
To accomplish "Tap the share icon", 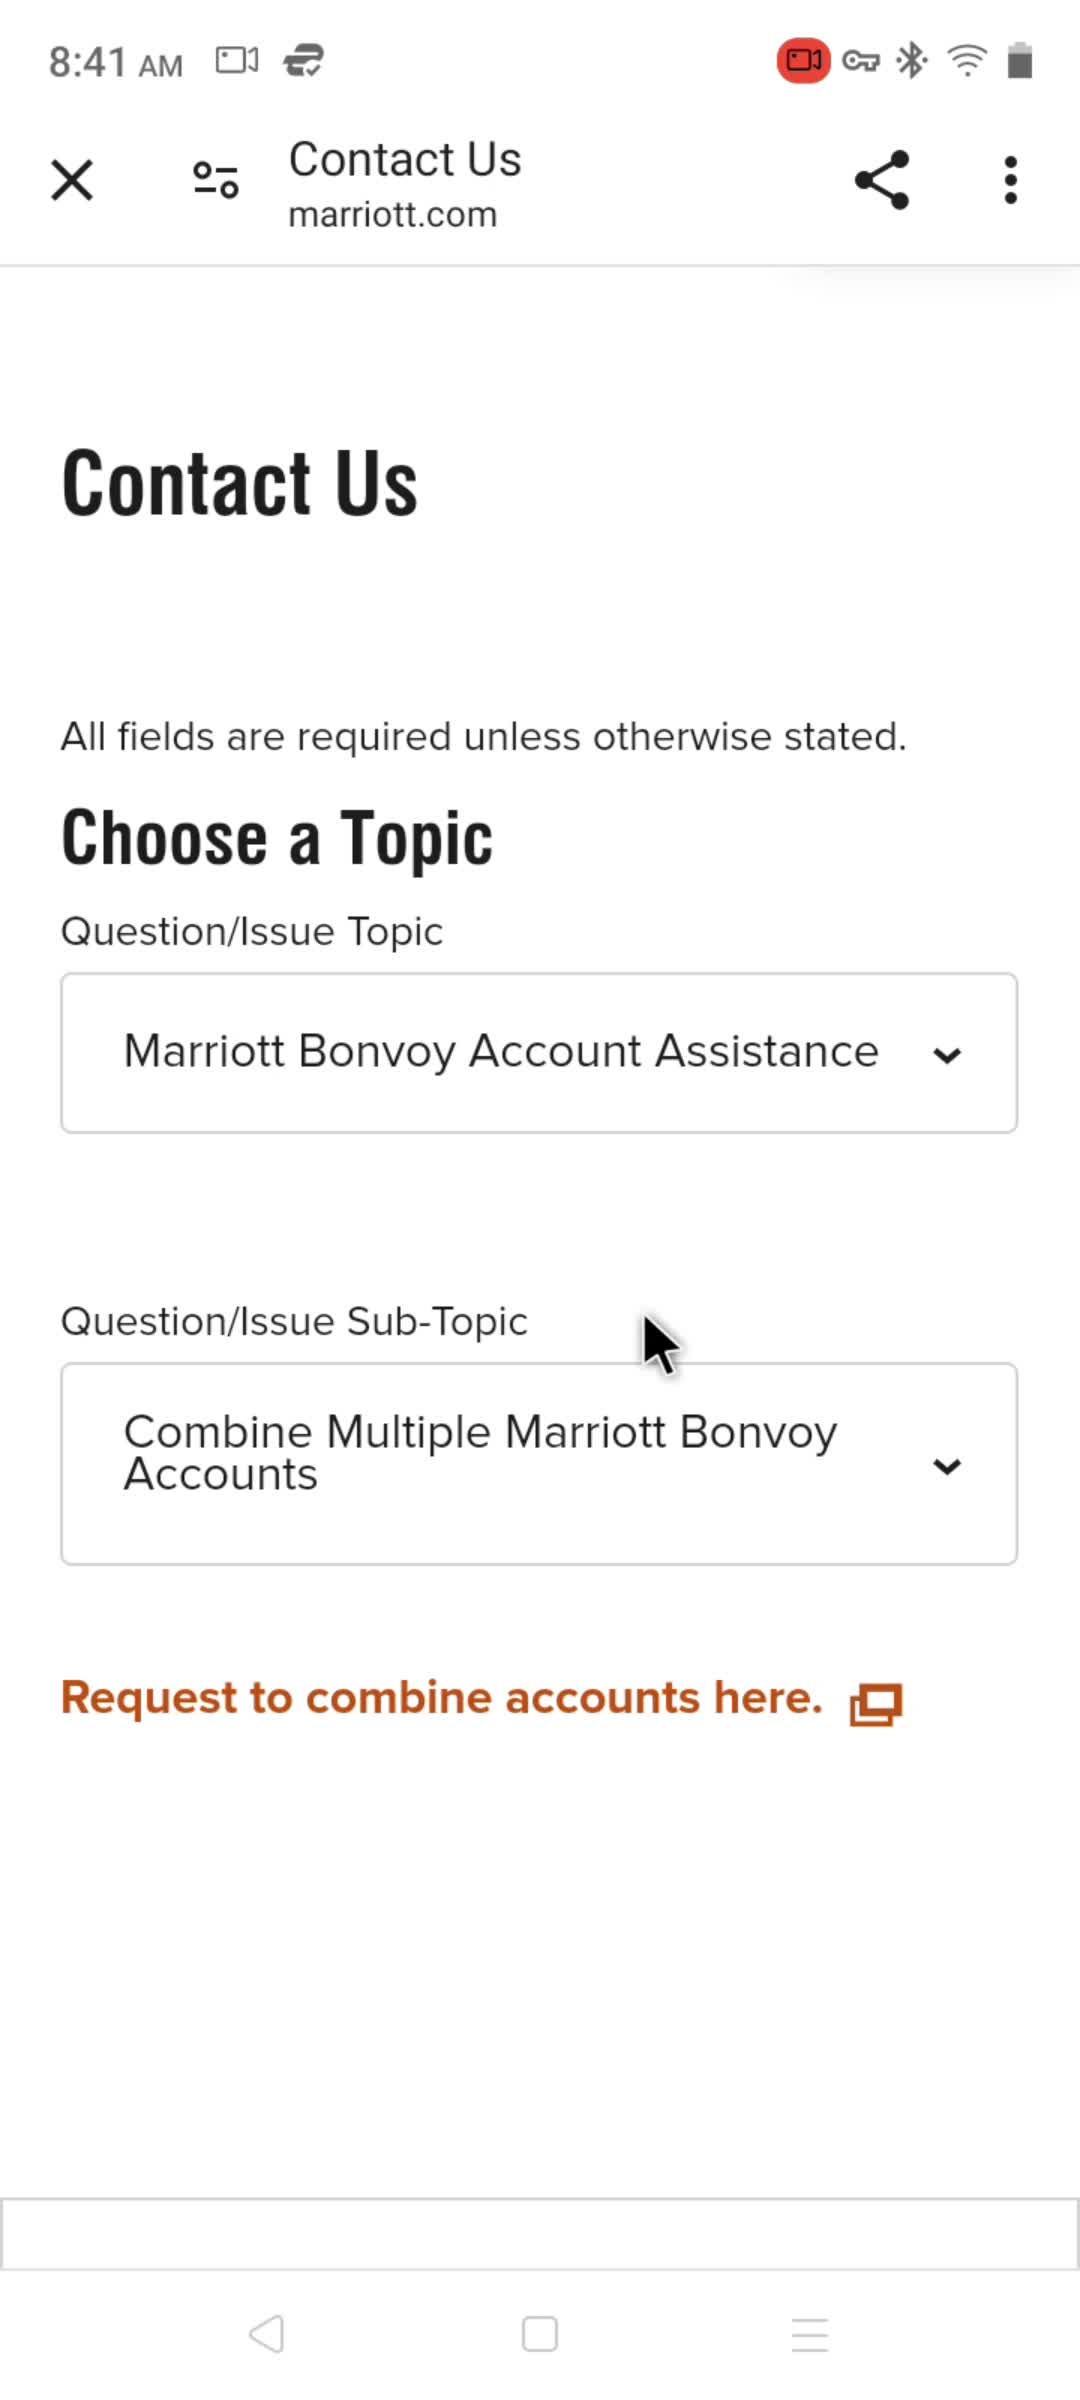I will (882, 180).
